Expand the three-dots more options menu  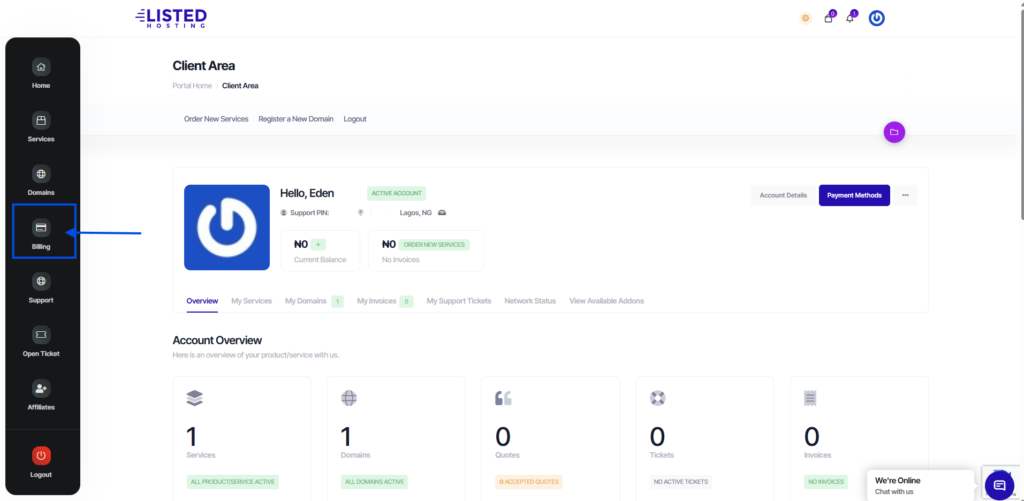905,195
